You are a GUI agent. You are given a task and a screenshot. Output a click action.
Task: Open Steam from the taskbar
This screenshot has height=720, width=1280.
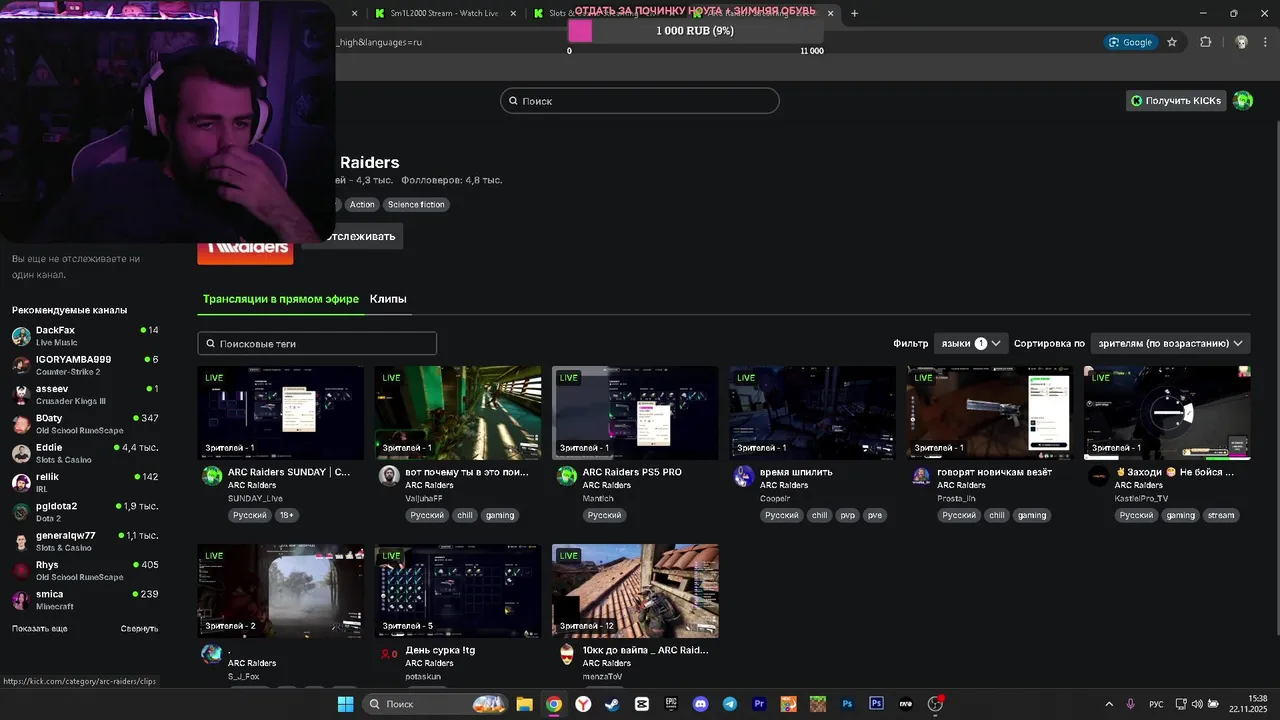[612, 704]
